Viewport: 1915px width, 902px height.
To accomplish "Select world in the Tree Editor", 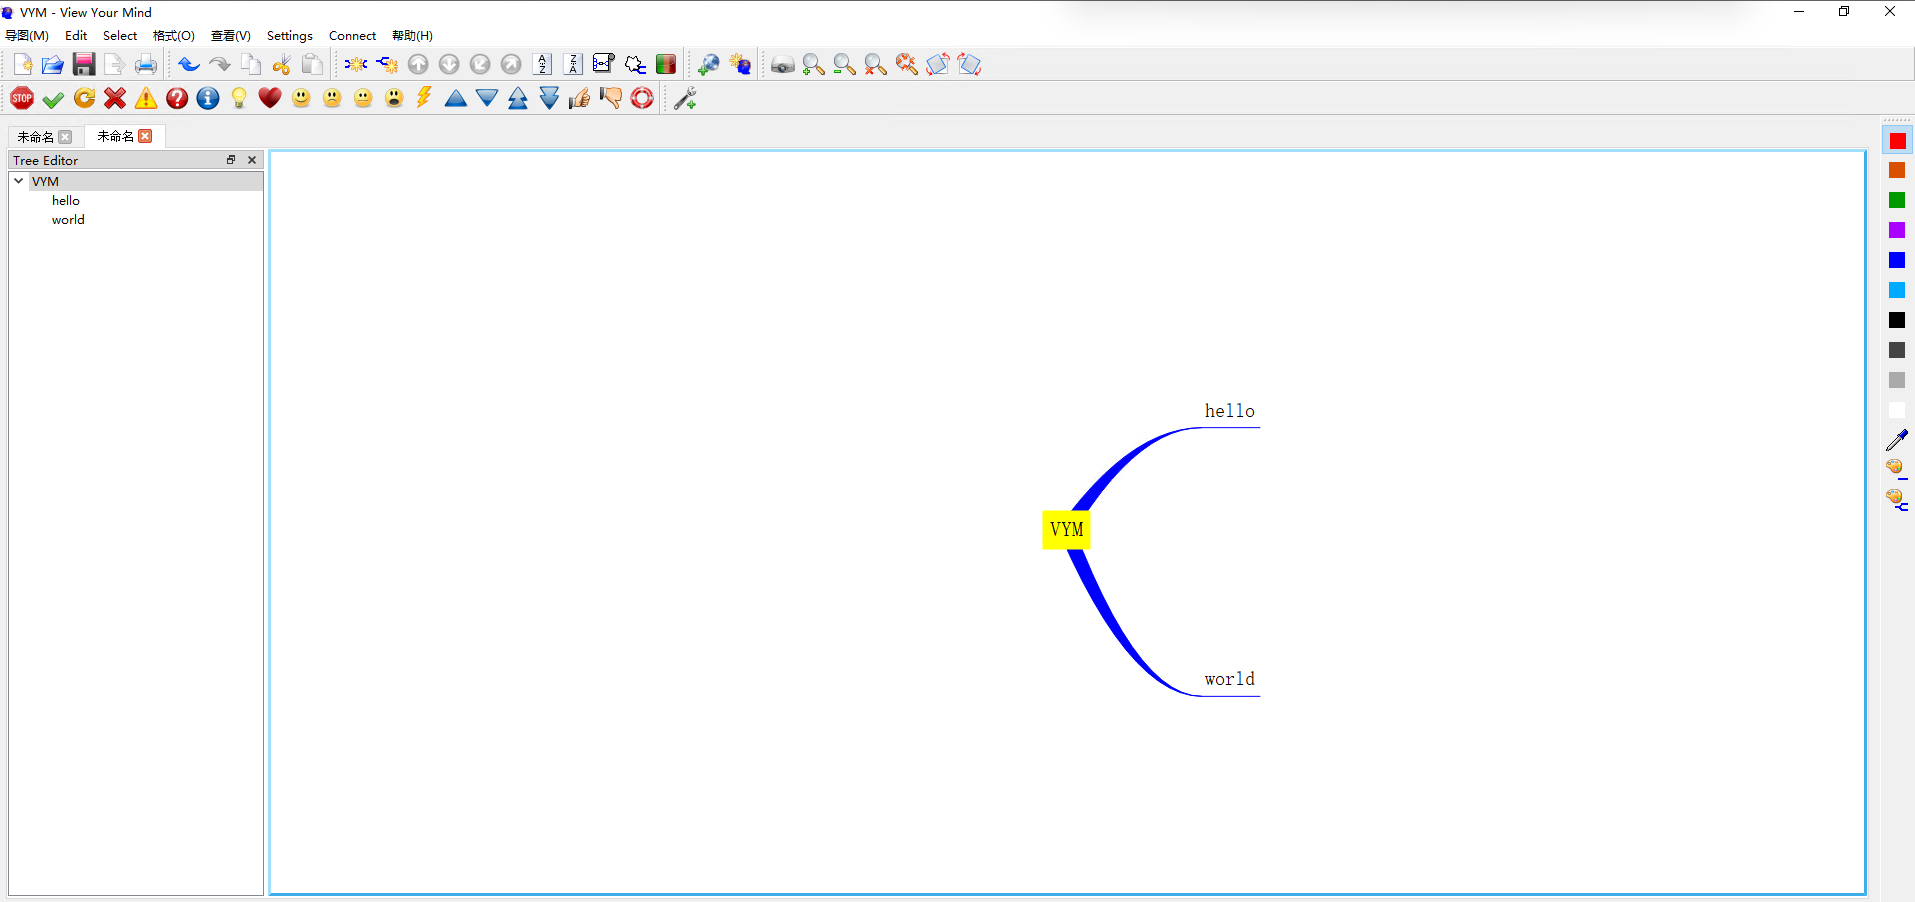I will click(68, 220).
